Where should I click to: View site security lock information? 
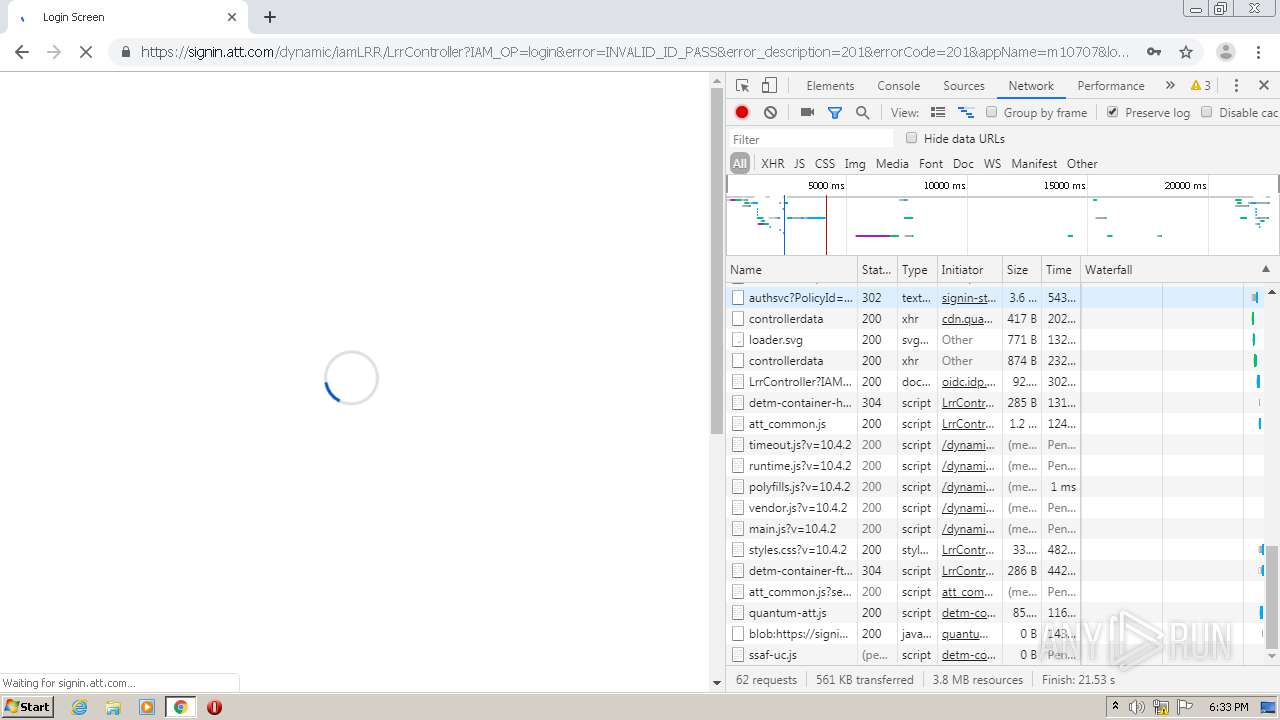click(x=125, y=52)
